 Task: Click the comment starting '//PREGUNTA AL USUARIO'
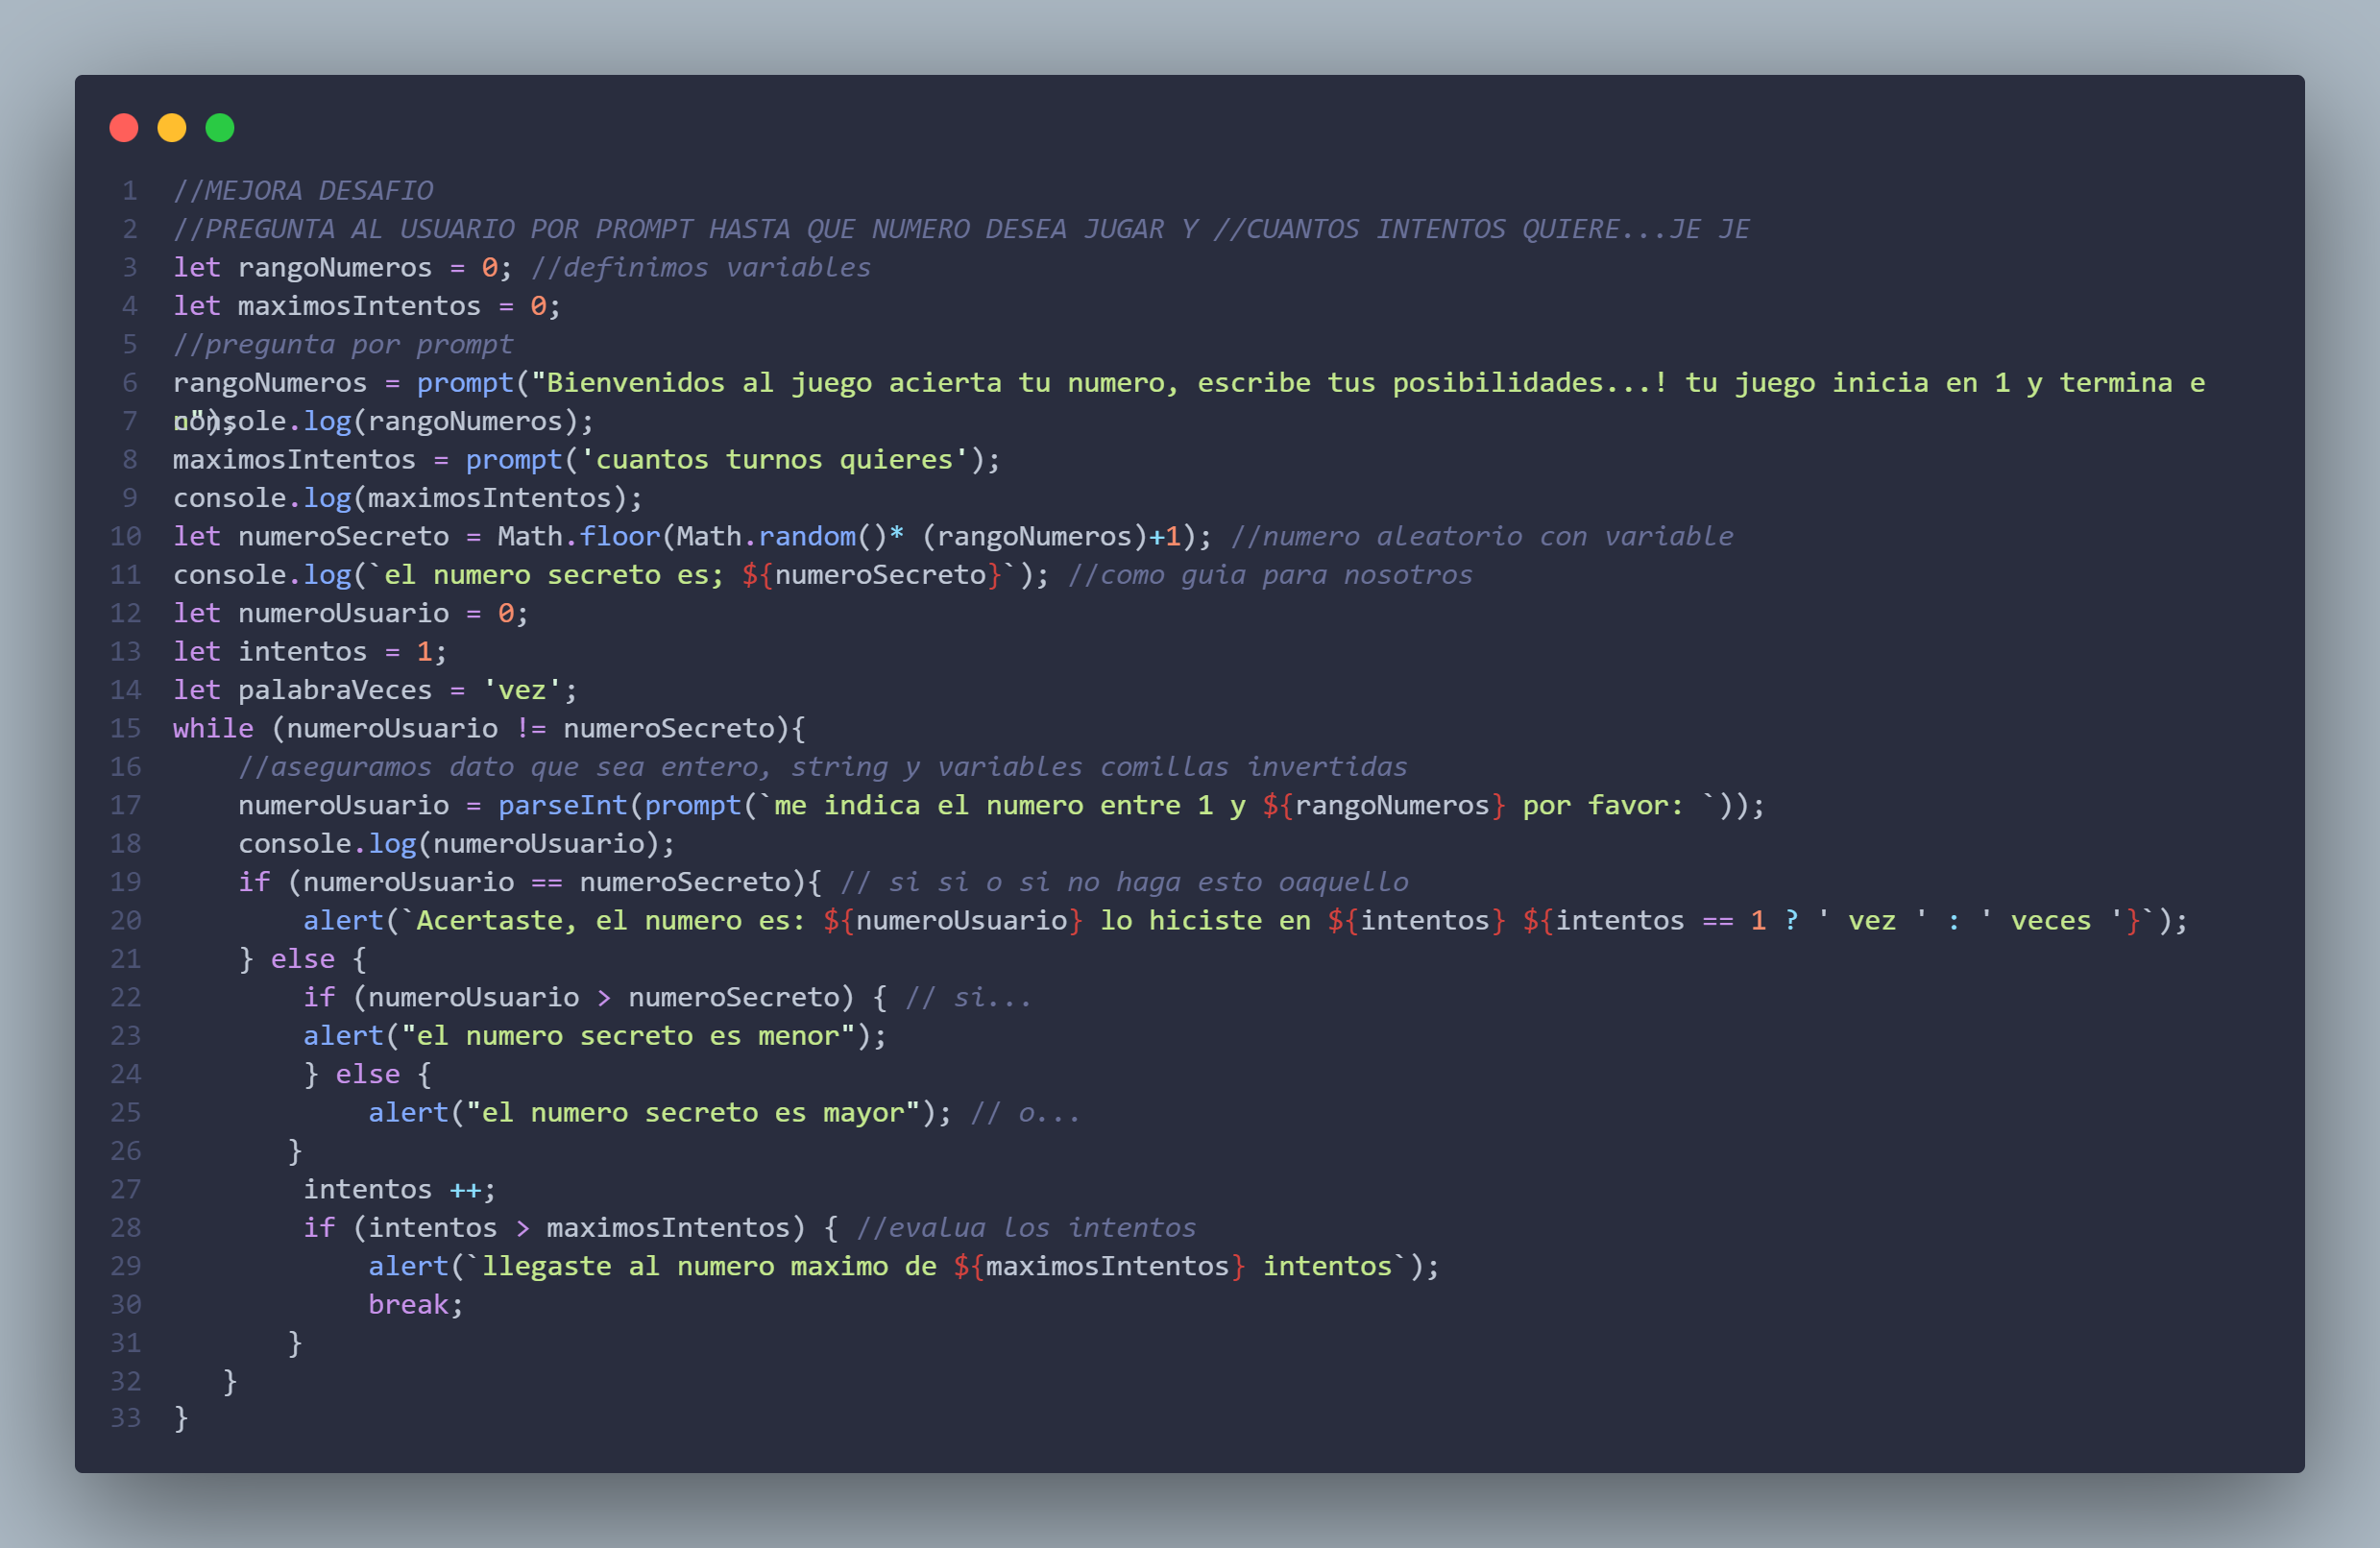(961, 229)
